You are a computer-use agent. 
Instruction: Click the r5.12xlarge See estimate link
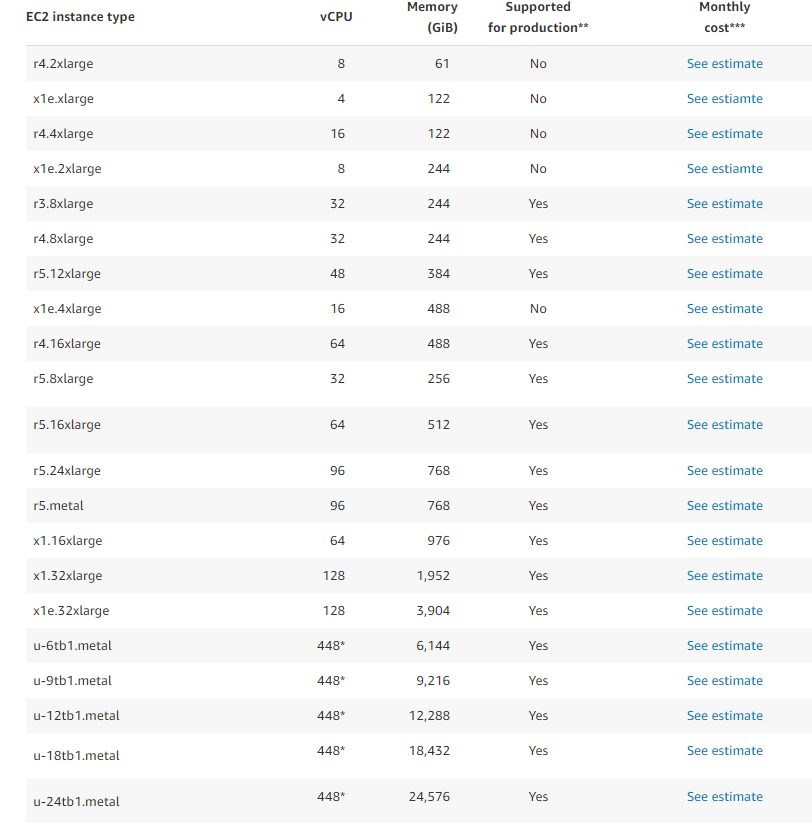pos(724,274)
